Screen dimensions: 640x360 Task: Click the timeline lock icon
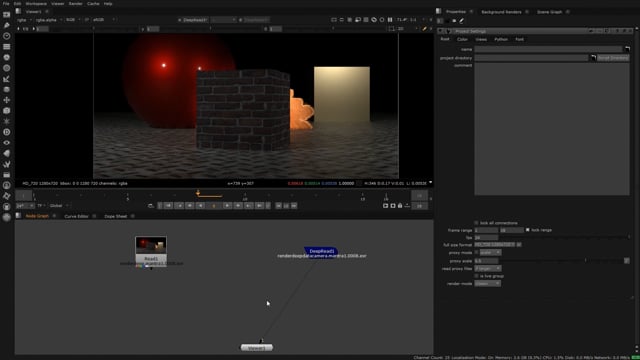pyautogui.click(x=400, y=206)
